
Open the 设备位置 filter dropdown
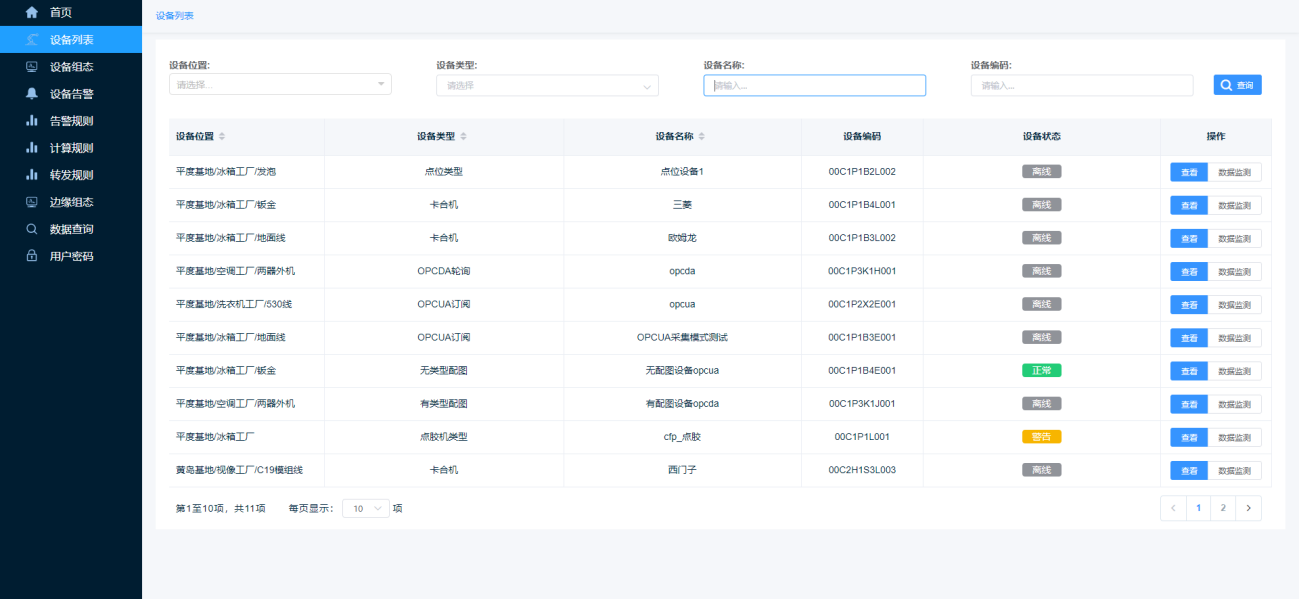(280, 85)
